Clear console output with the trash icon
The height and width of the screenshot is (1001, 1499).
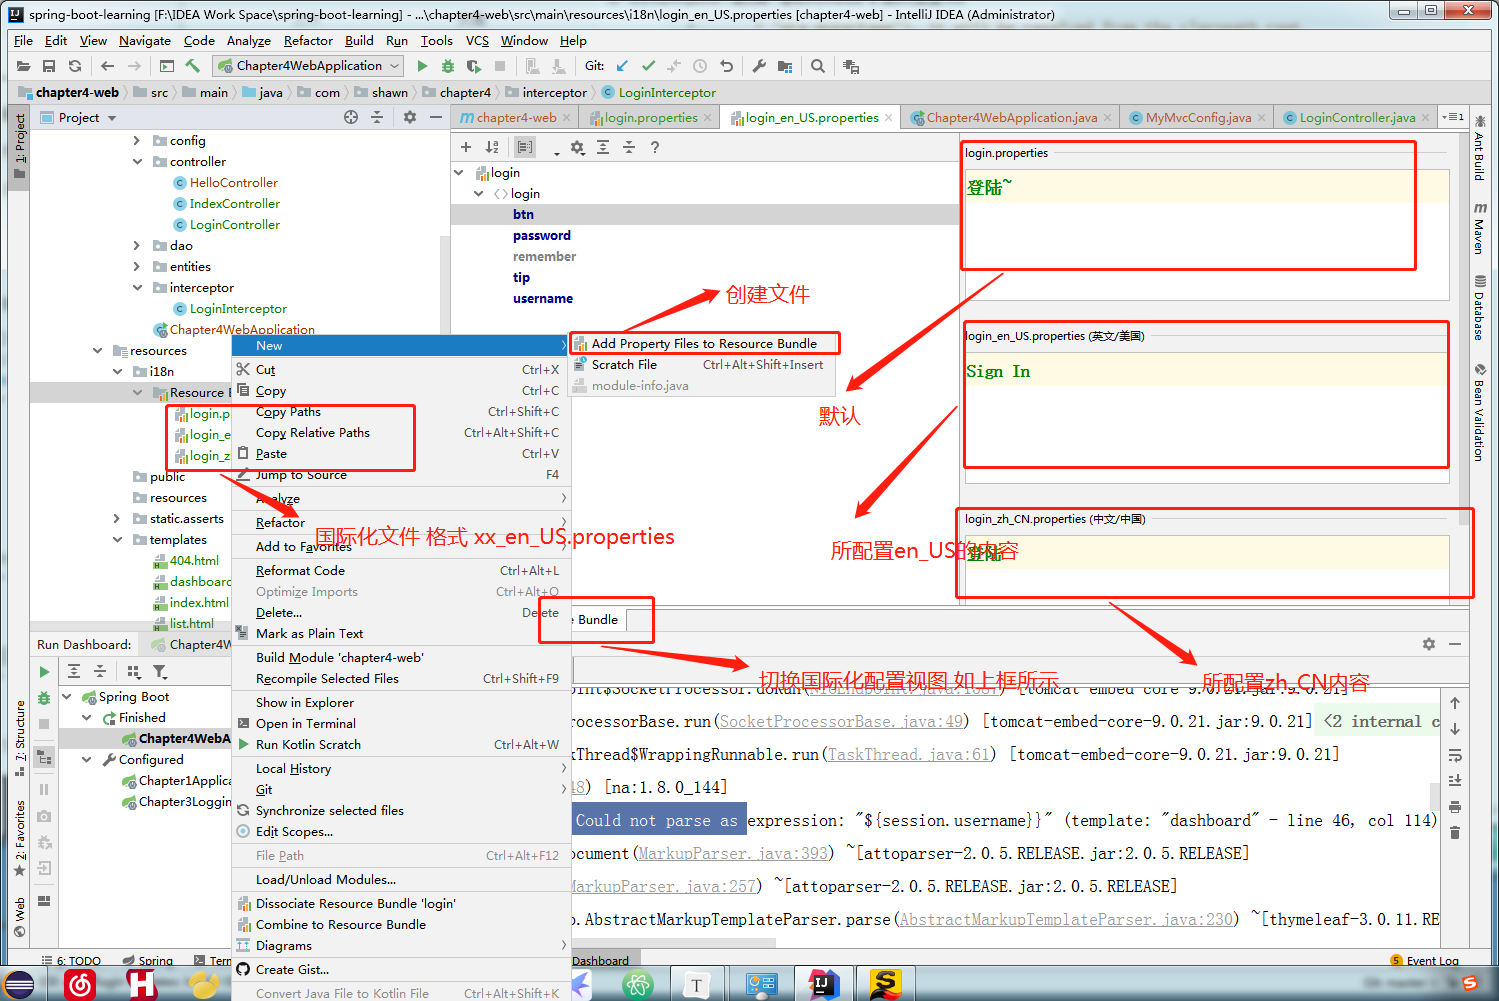pos(1455,832)
